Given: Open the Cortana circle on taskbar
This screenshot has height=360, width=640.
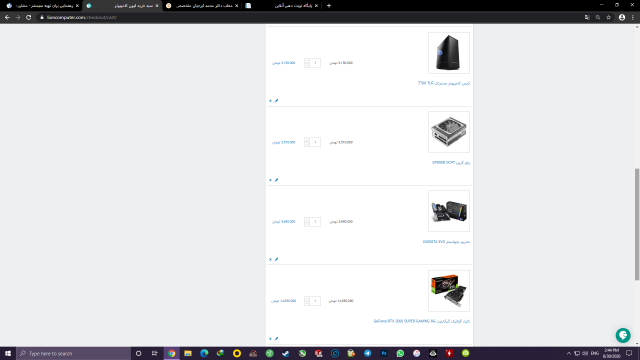Looking at the screenshot, I should point(138,353).
